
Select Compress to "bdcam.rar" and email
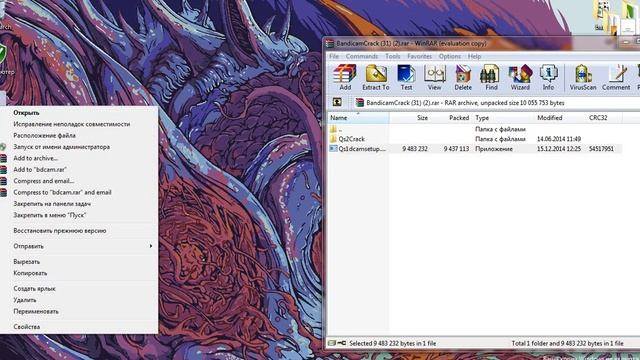click(x=79, y=192)
